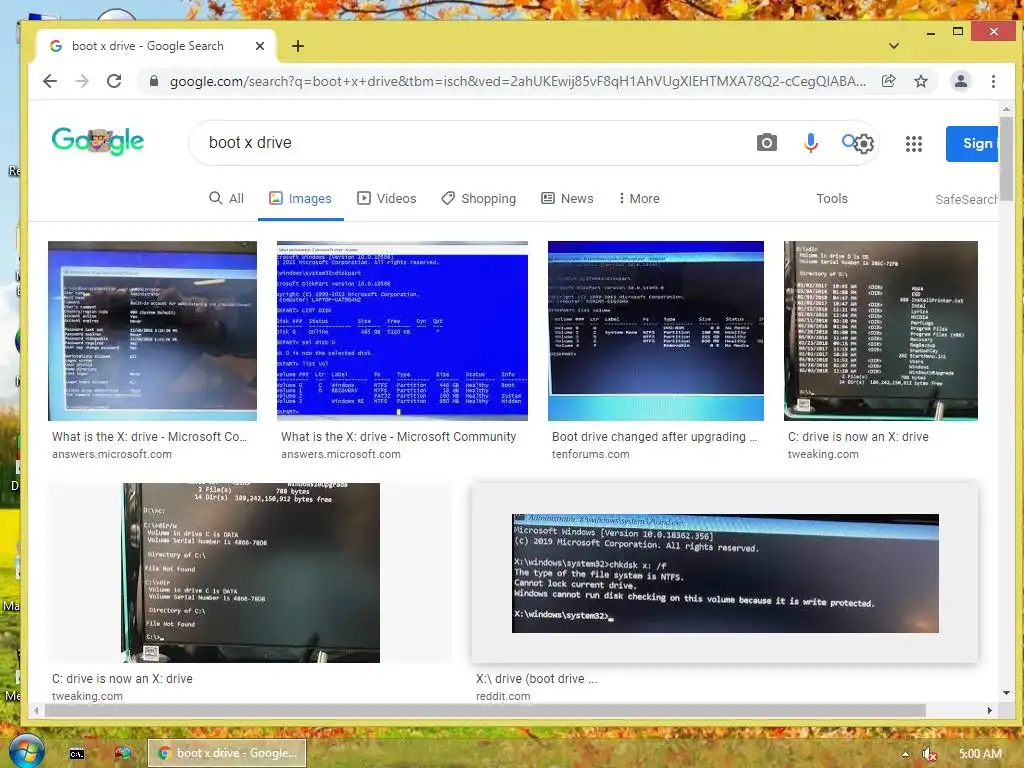Select the Images tab
The width and height of the screenshot is (1024, 768).
coord(300,199)
